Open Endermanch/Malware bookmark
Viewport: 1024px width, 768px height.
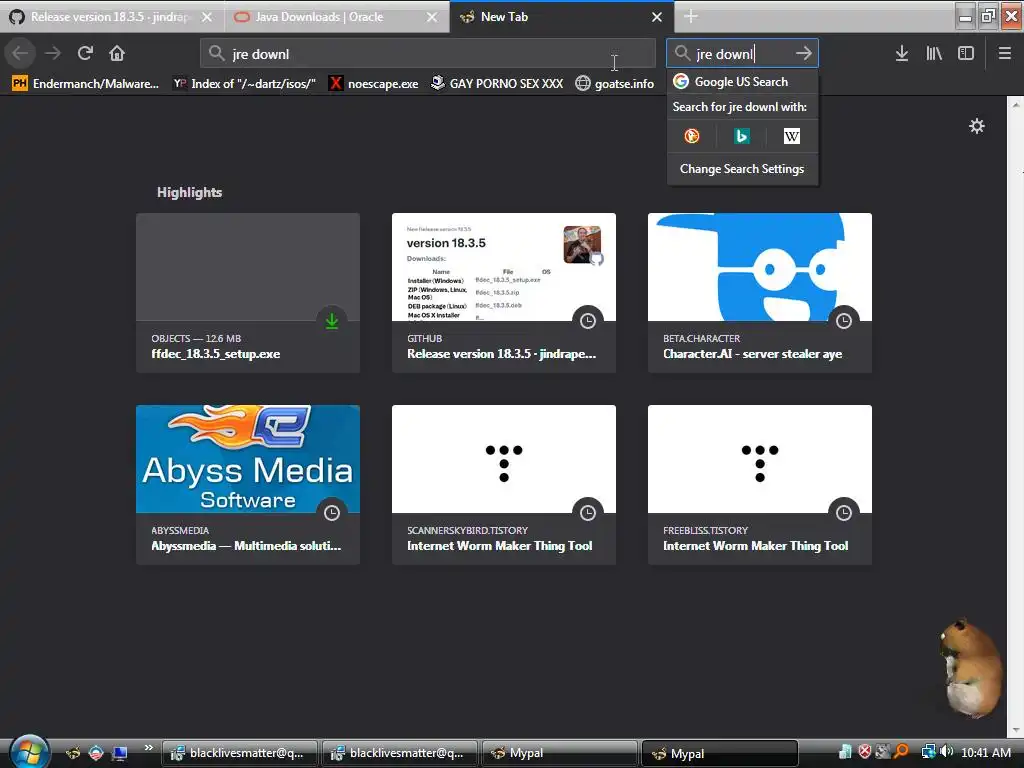coord(86,84)
